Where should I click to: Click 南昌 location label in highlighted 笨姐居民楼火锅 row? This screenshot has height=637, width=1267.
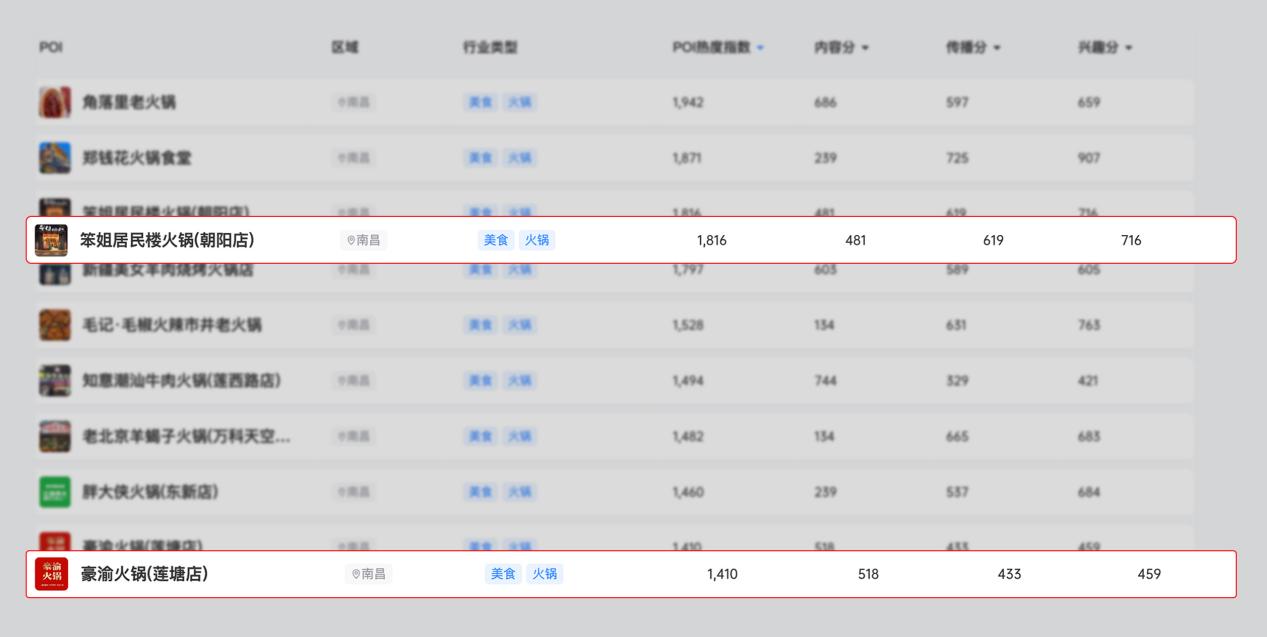[x=368, y=240]
